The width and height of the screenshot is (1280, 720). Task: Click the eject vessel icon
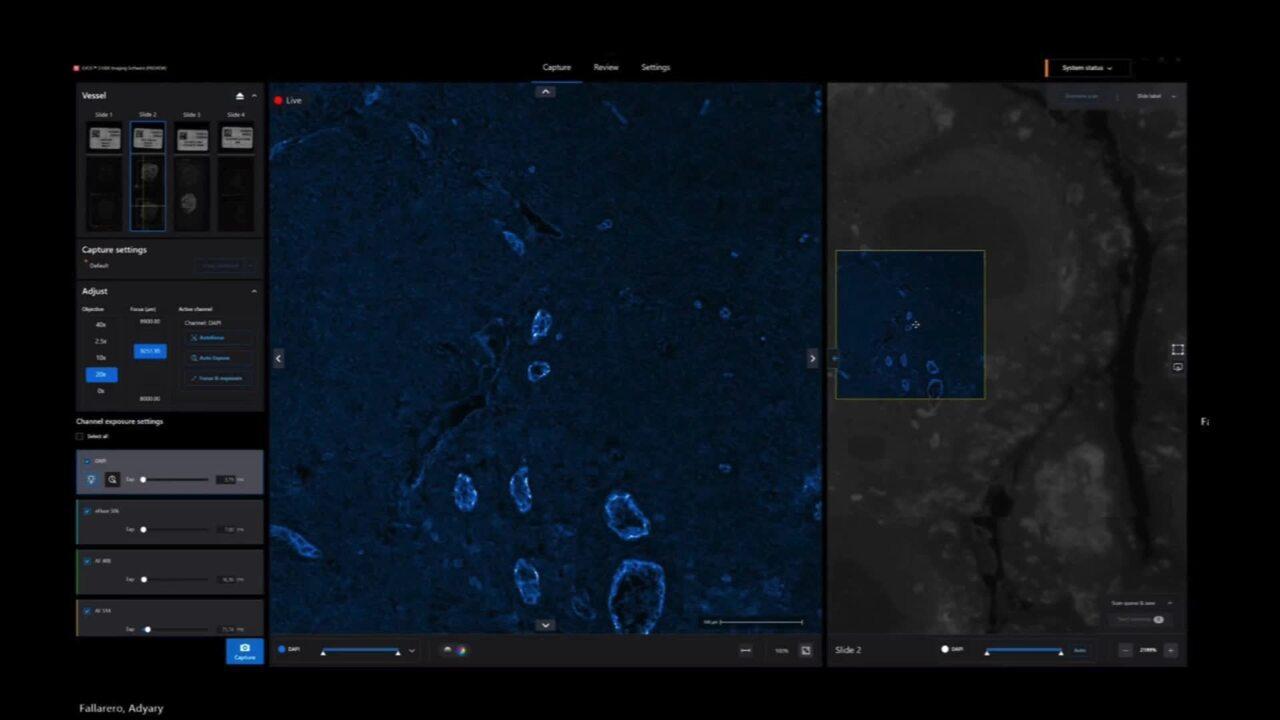240,96
